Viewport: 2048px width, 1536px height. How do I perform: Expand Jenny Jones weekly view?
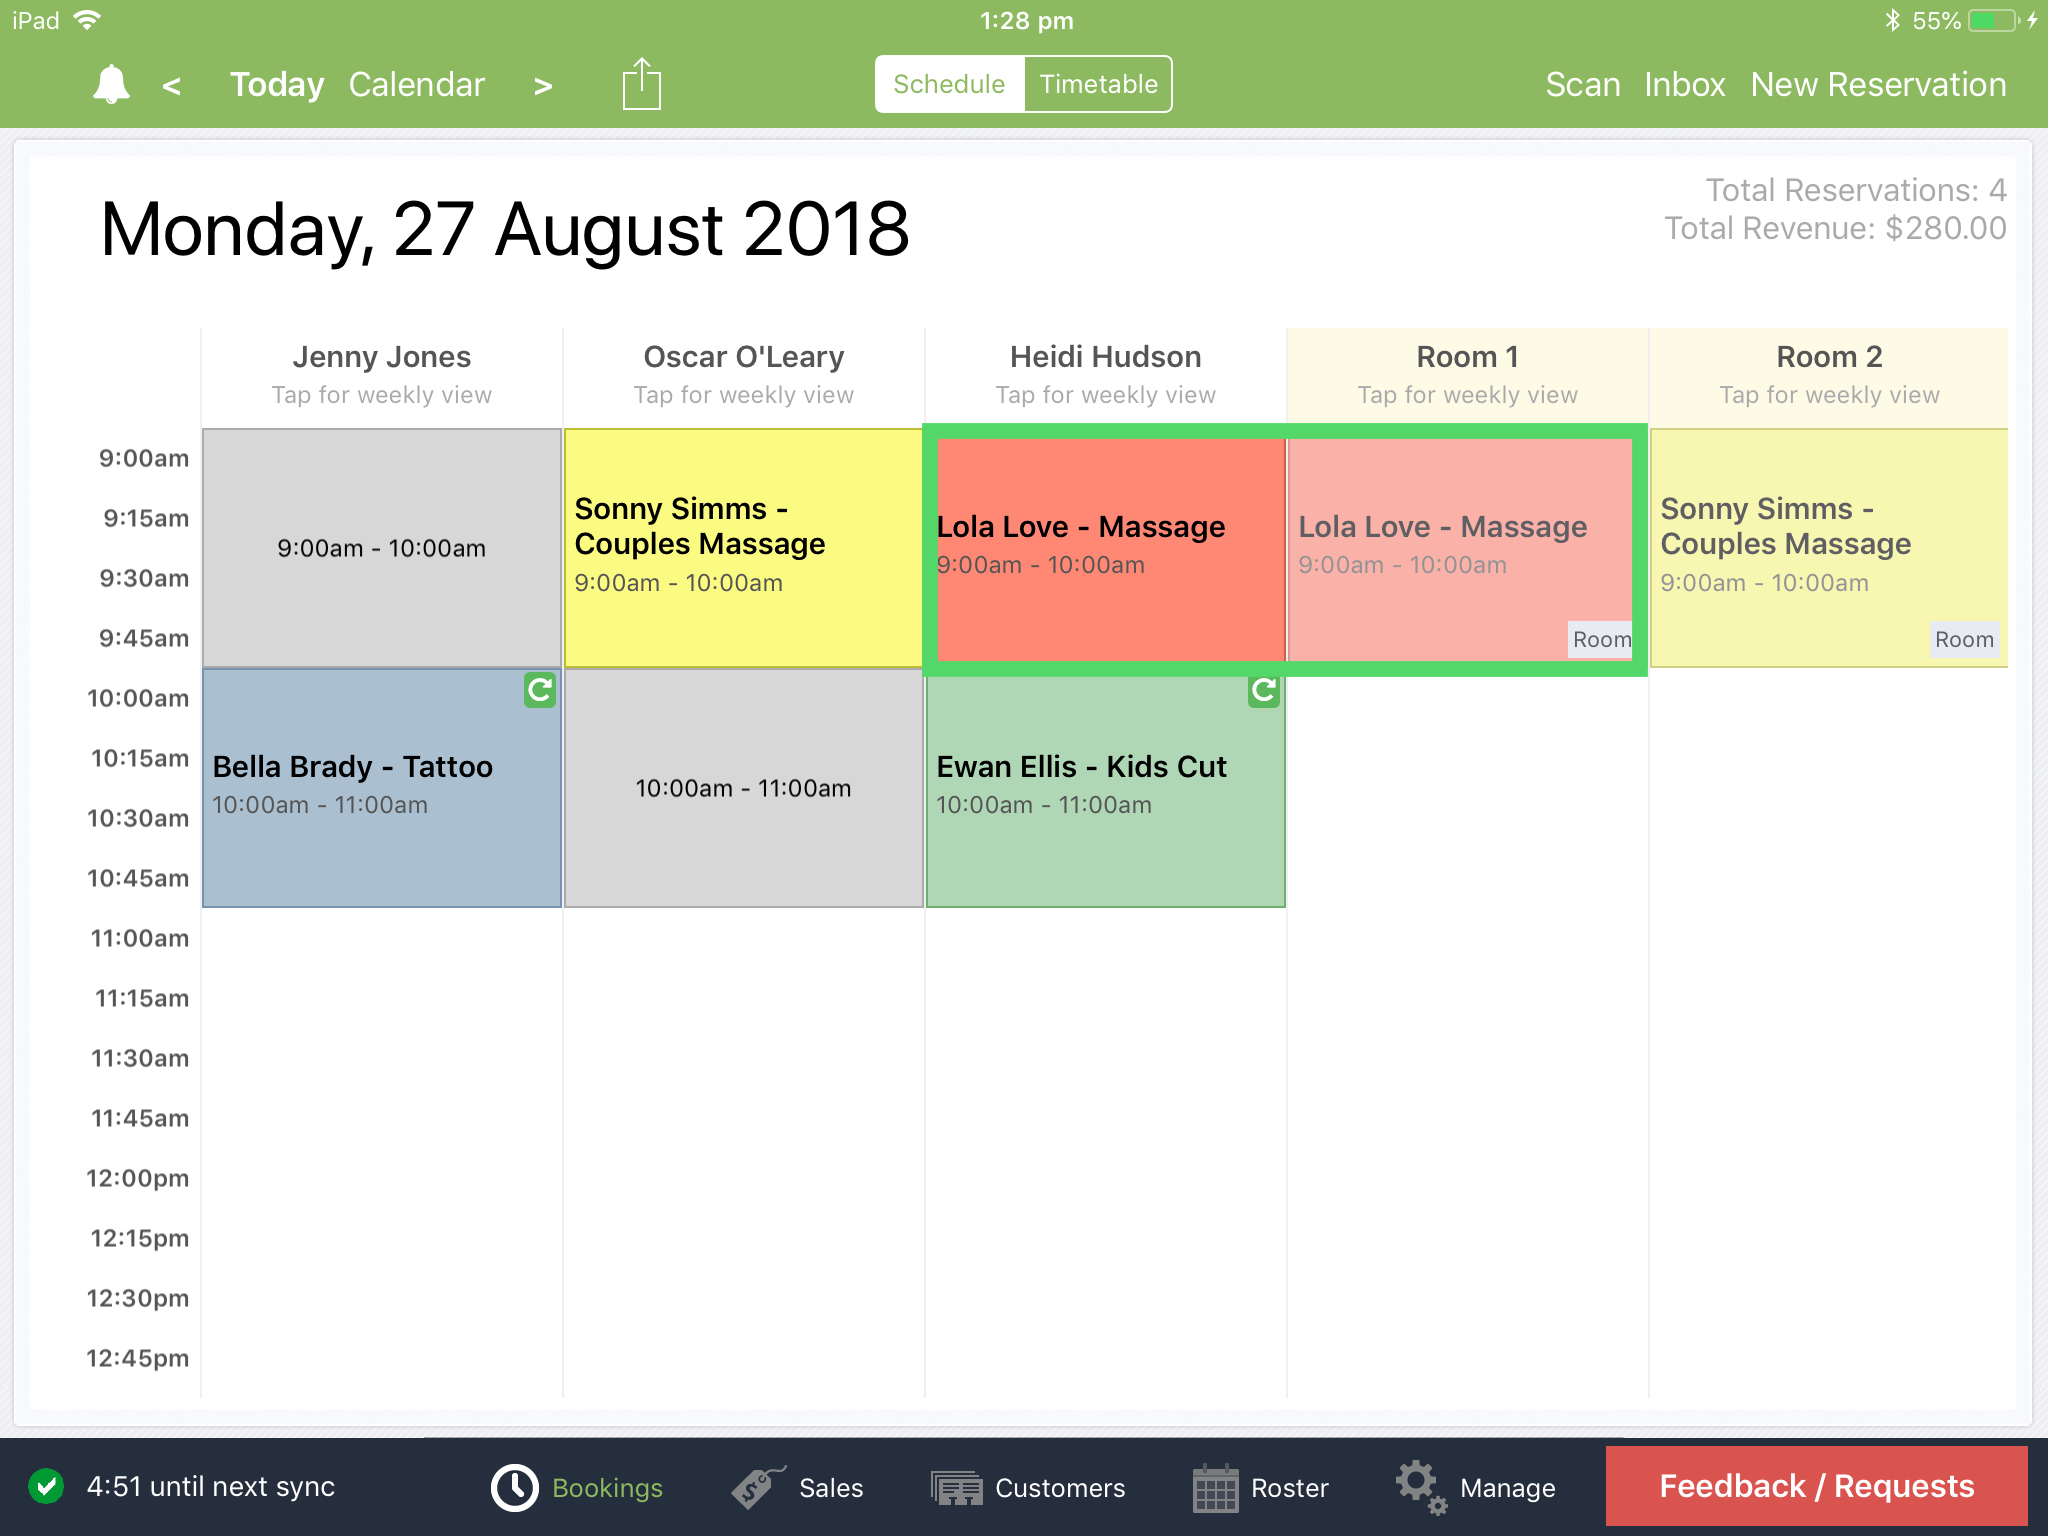(x=381, y=373)
